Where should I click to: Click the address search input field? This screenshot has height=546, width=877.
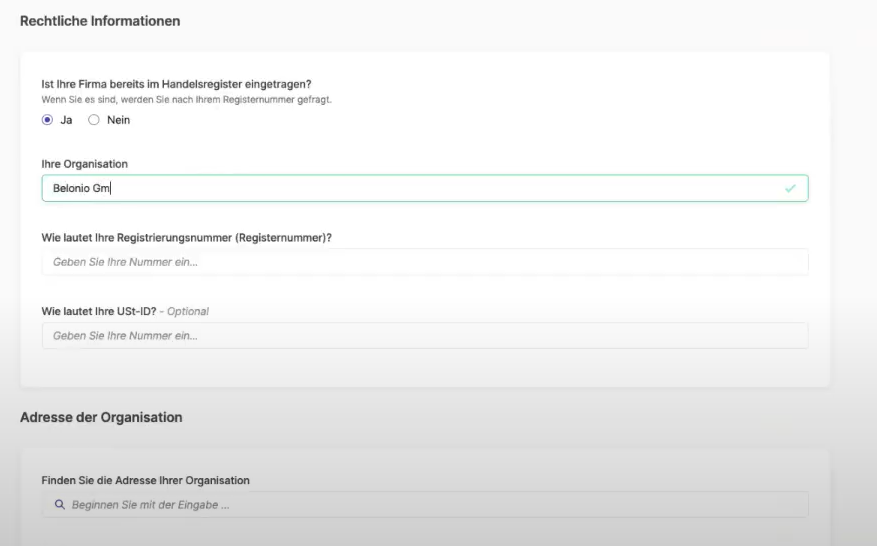(425, 505)
